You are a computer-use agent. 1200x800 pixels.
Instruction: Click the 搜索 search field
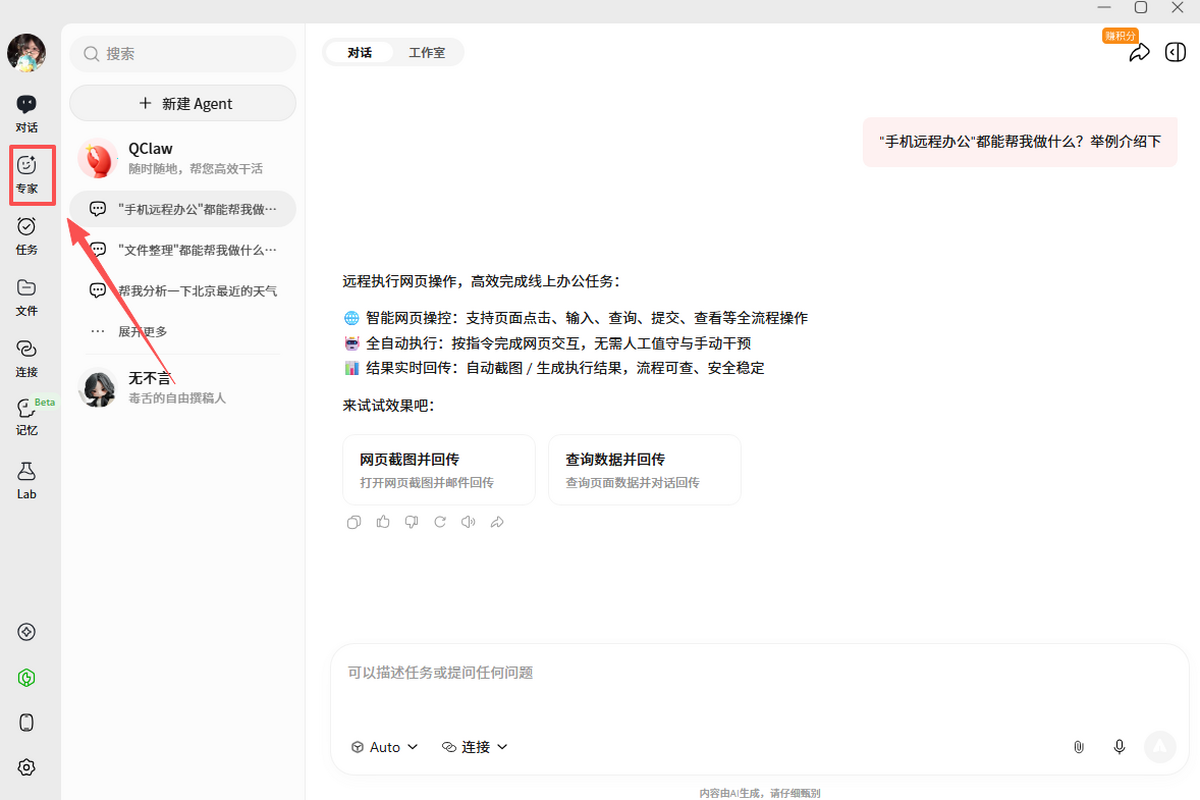(183, 54)
